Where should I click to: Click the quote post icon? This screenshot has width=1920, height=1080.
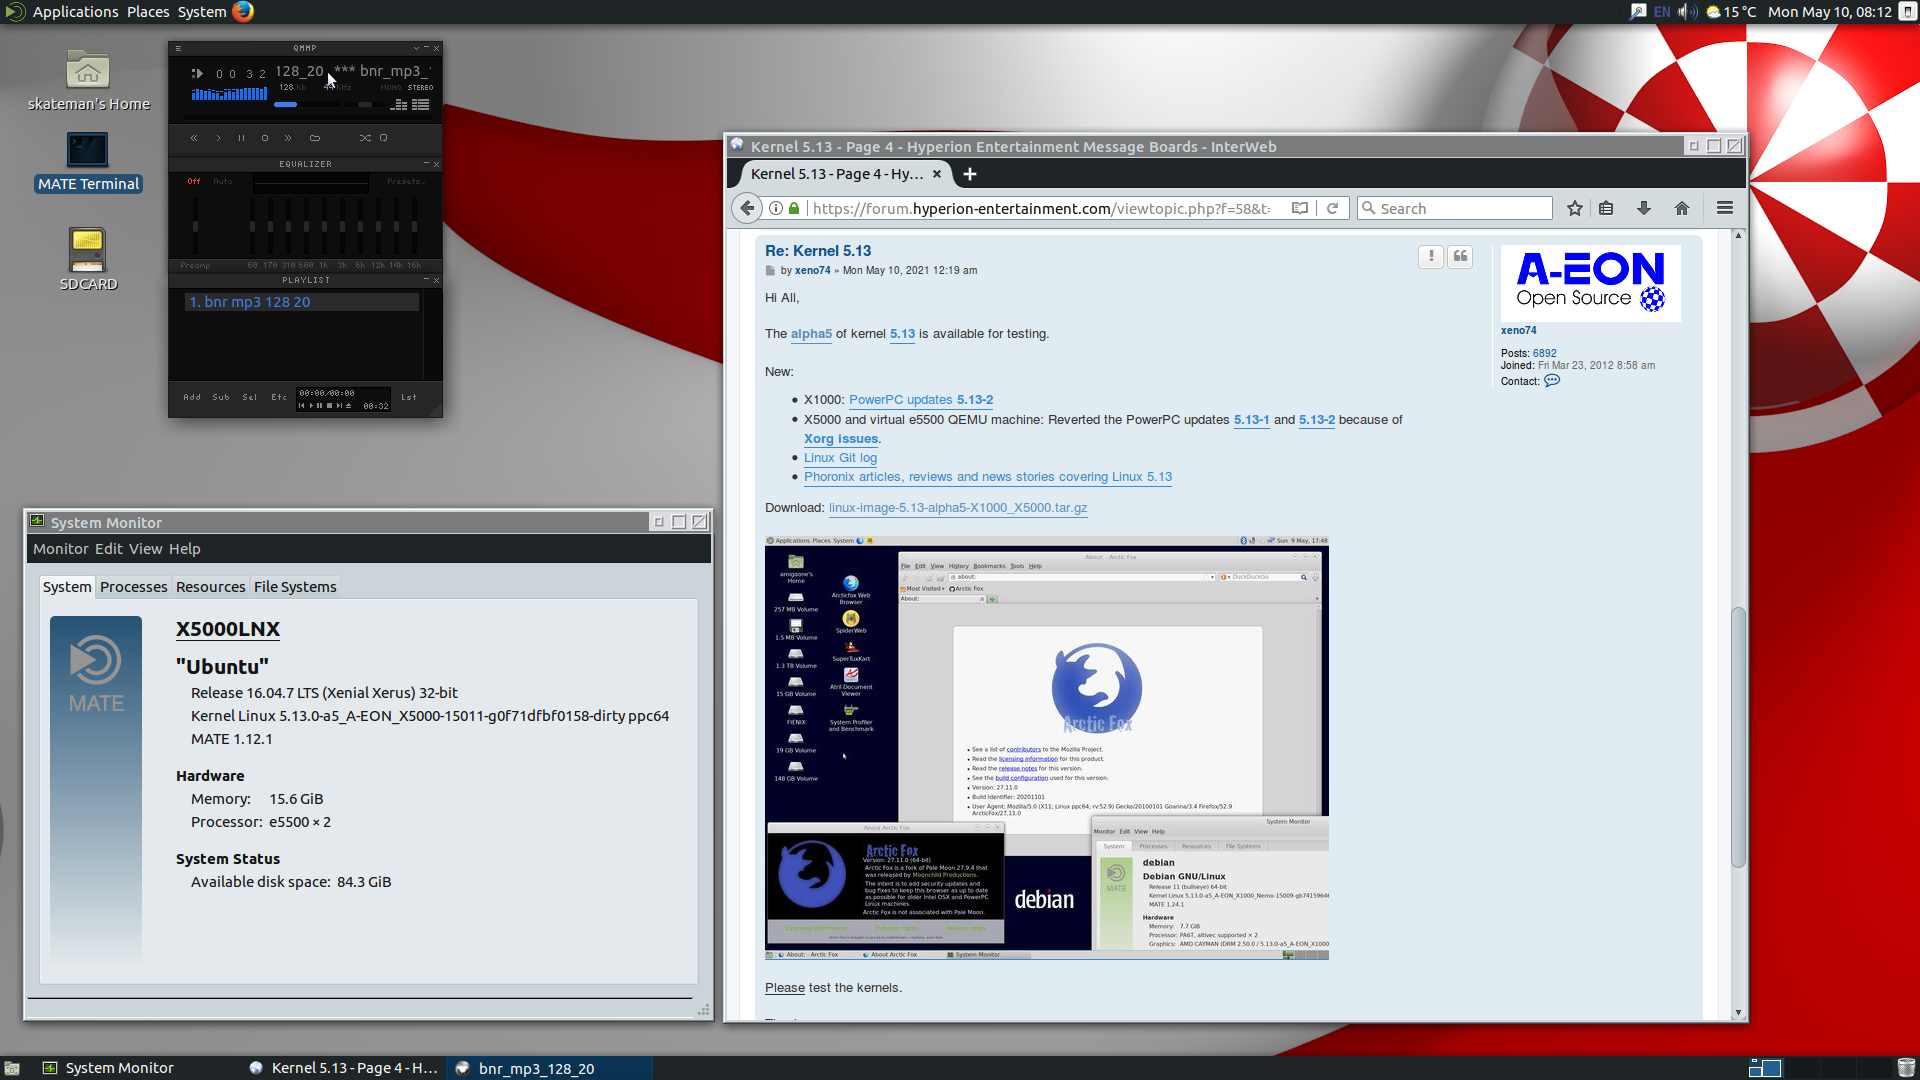(x=1460, y=257)
